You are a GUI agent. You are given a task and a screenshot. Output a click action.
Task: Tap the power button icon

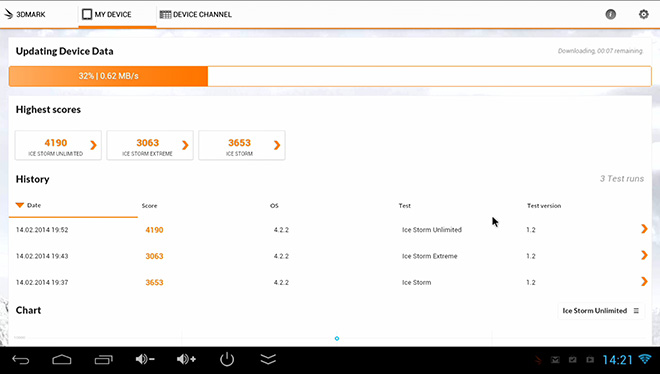pos(227,359)
